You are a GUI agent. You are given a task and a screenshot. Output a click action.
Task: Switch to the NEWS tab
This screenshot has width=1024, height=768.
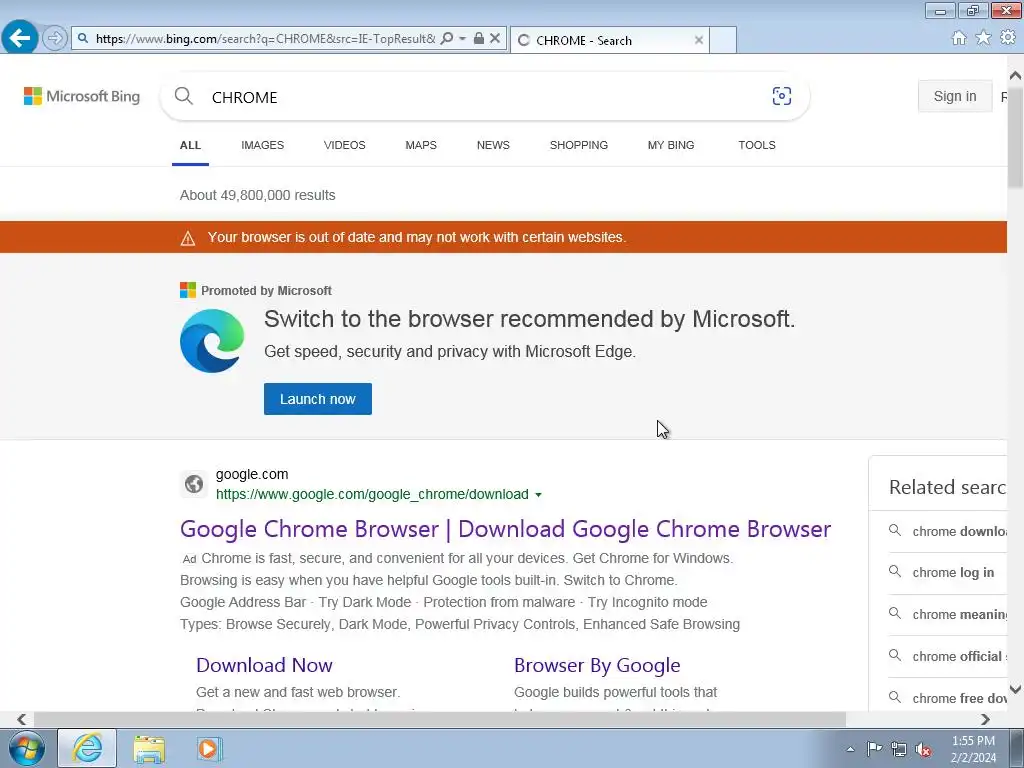493,145
